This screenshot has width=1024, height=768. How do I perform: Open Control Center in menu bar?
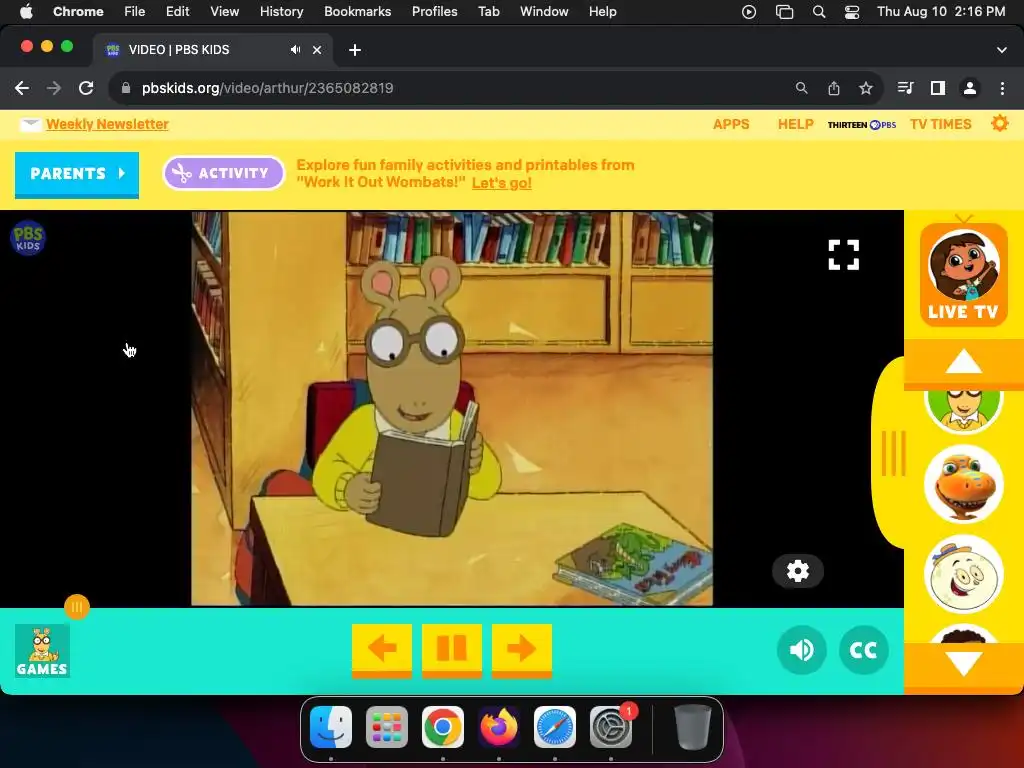(852, 12)
